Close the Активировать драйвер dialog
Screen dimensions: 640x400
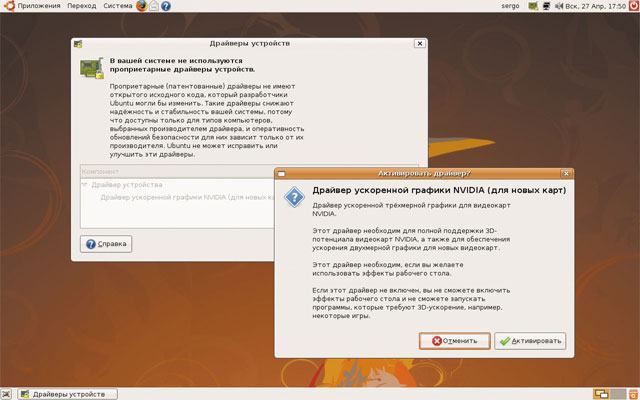pyautogui.click(x=566, y=173)
